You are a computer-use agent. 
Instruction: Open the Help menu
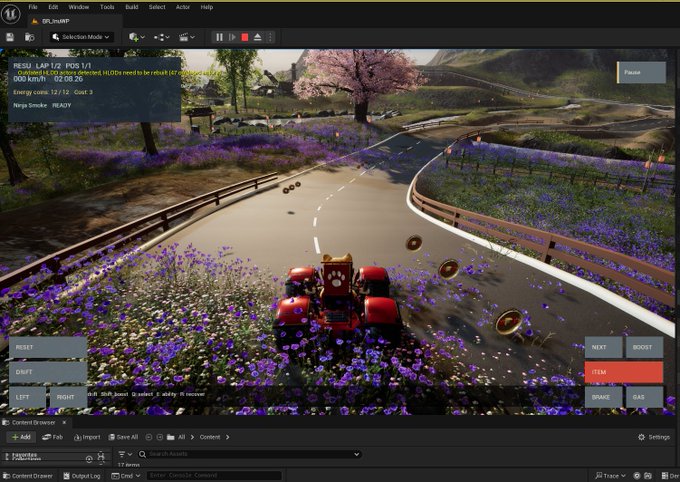pos(207,7)
